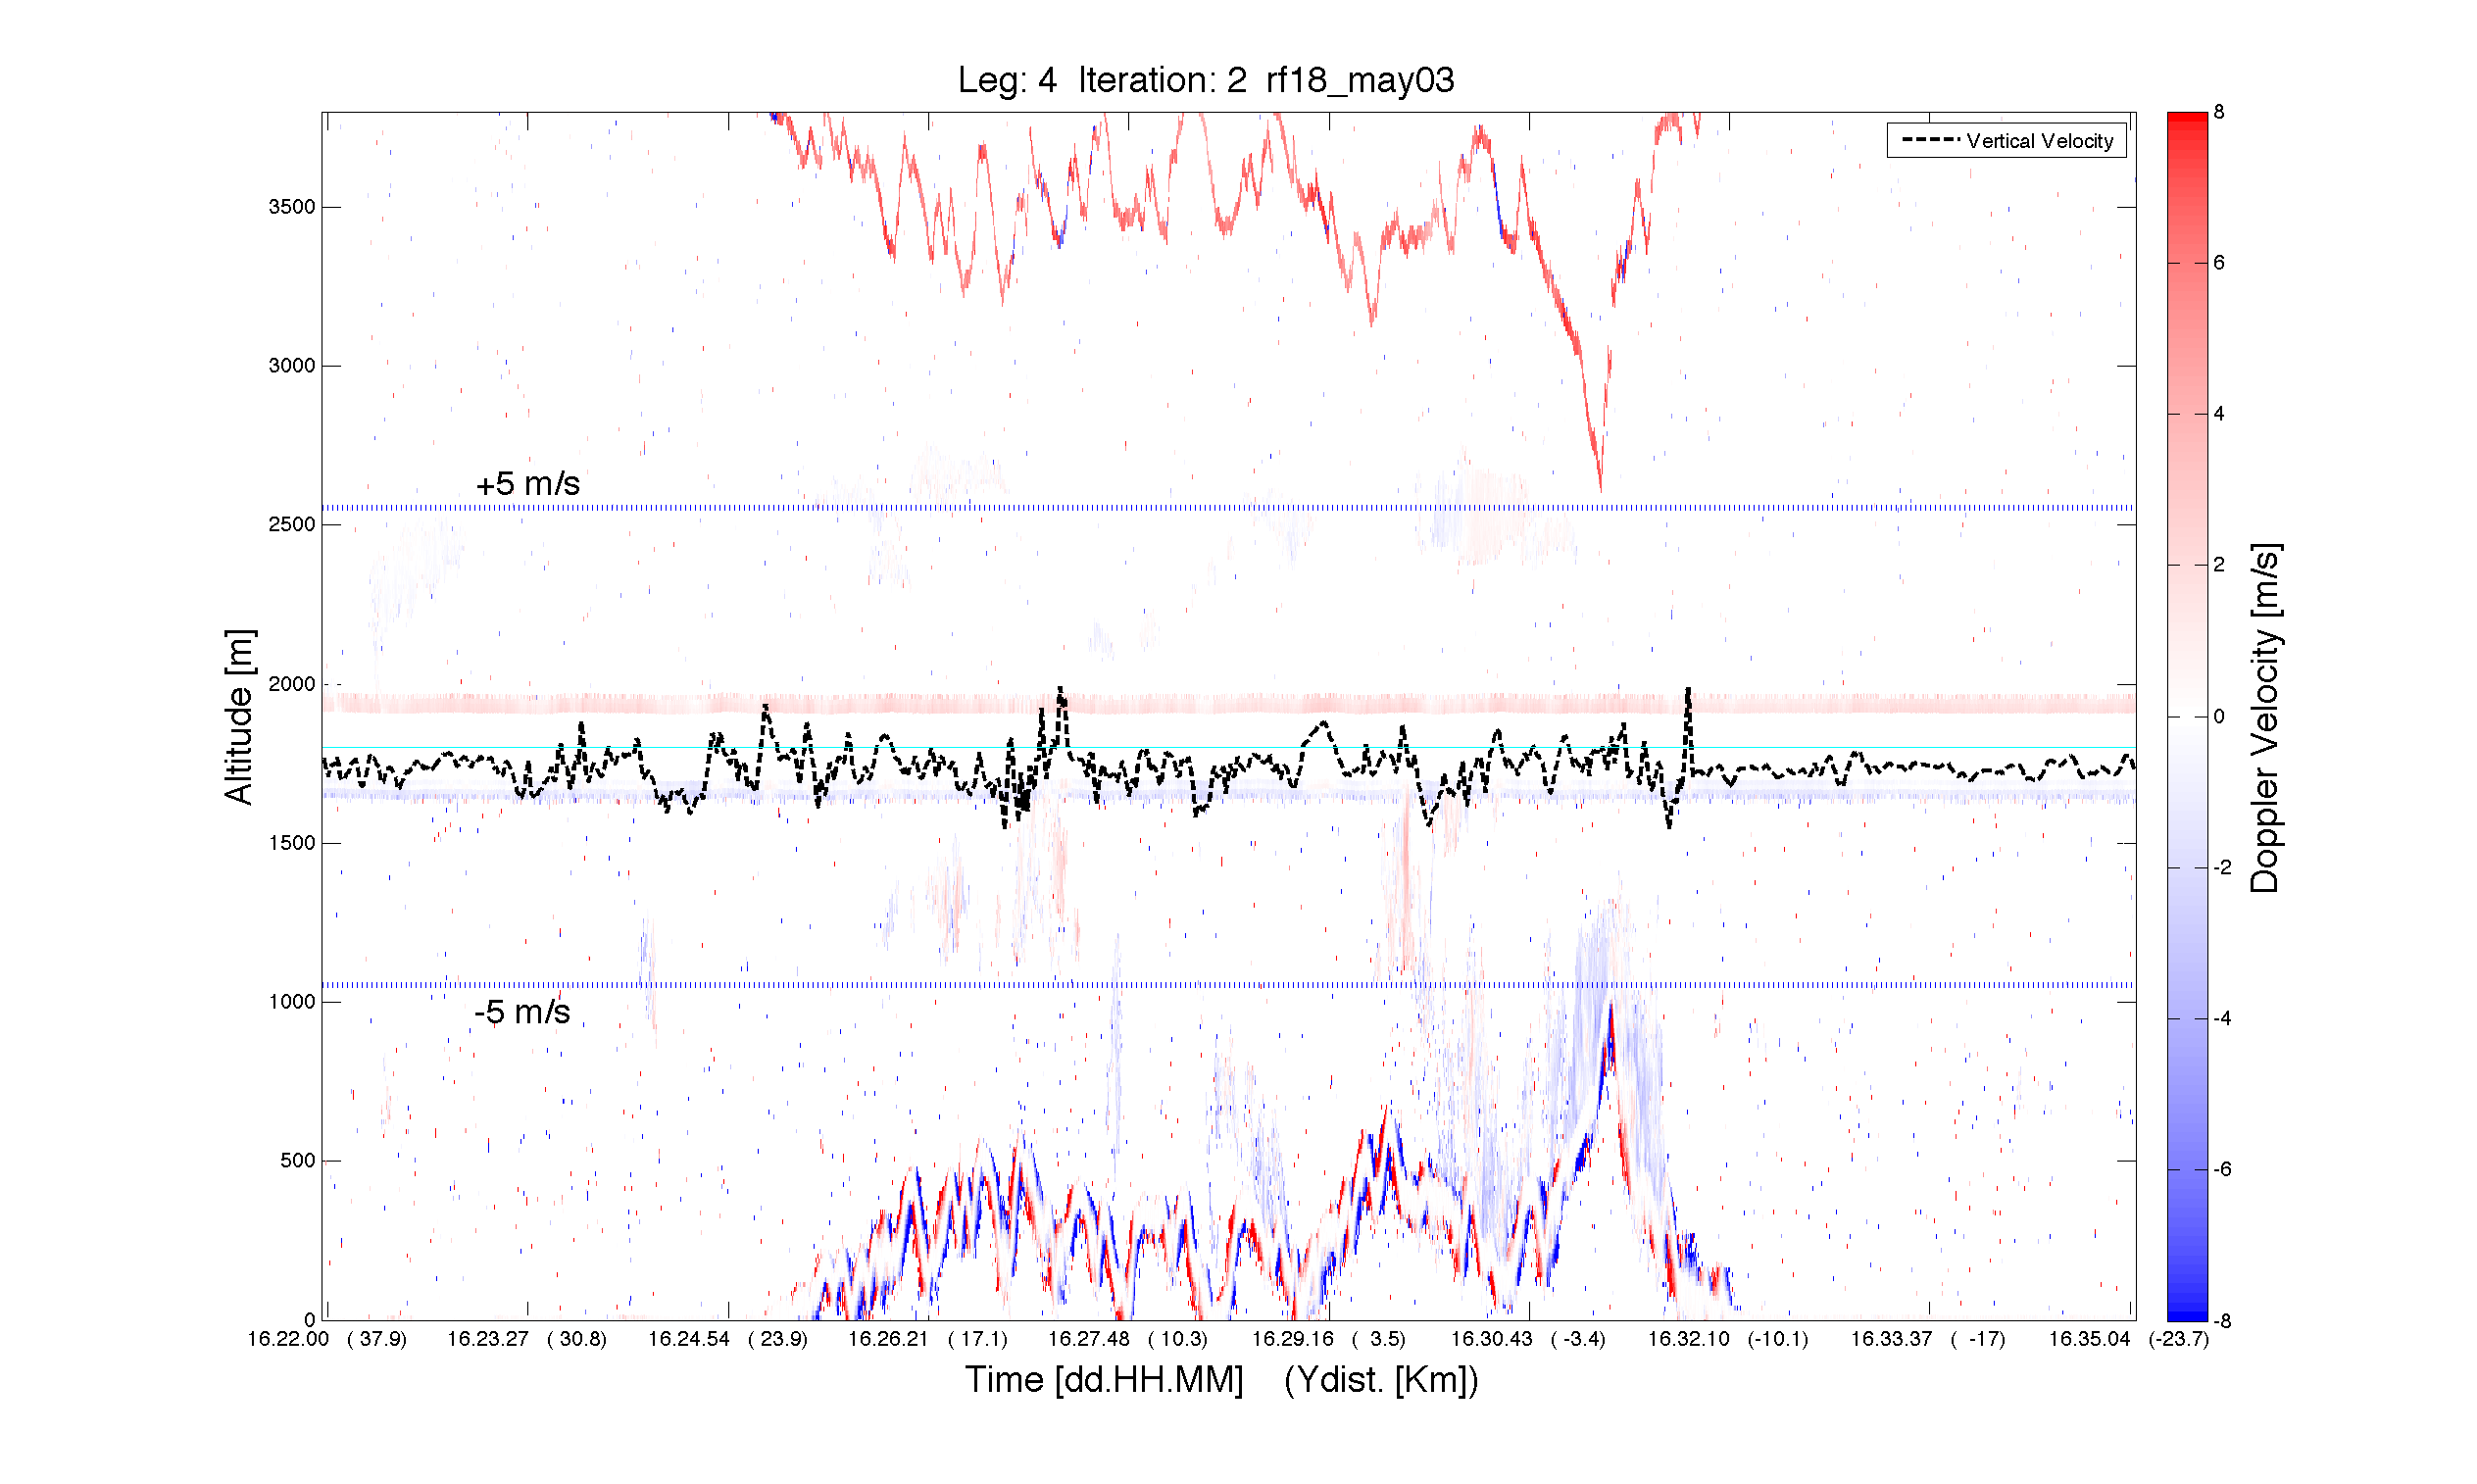2477x1484 pixels.
Task: Click the time tick label '16.26.21'
Action: [x=888, y=1339]
